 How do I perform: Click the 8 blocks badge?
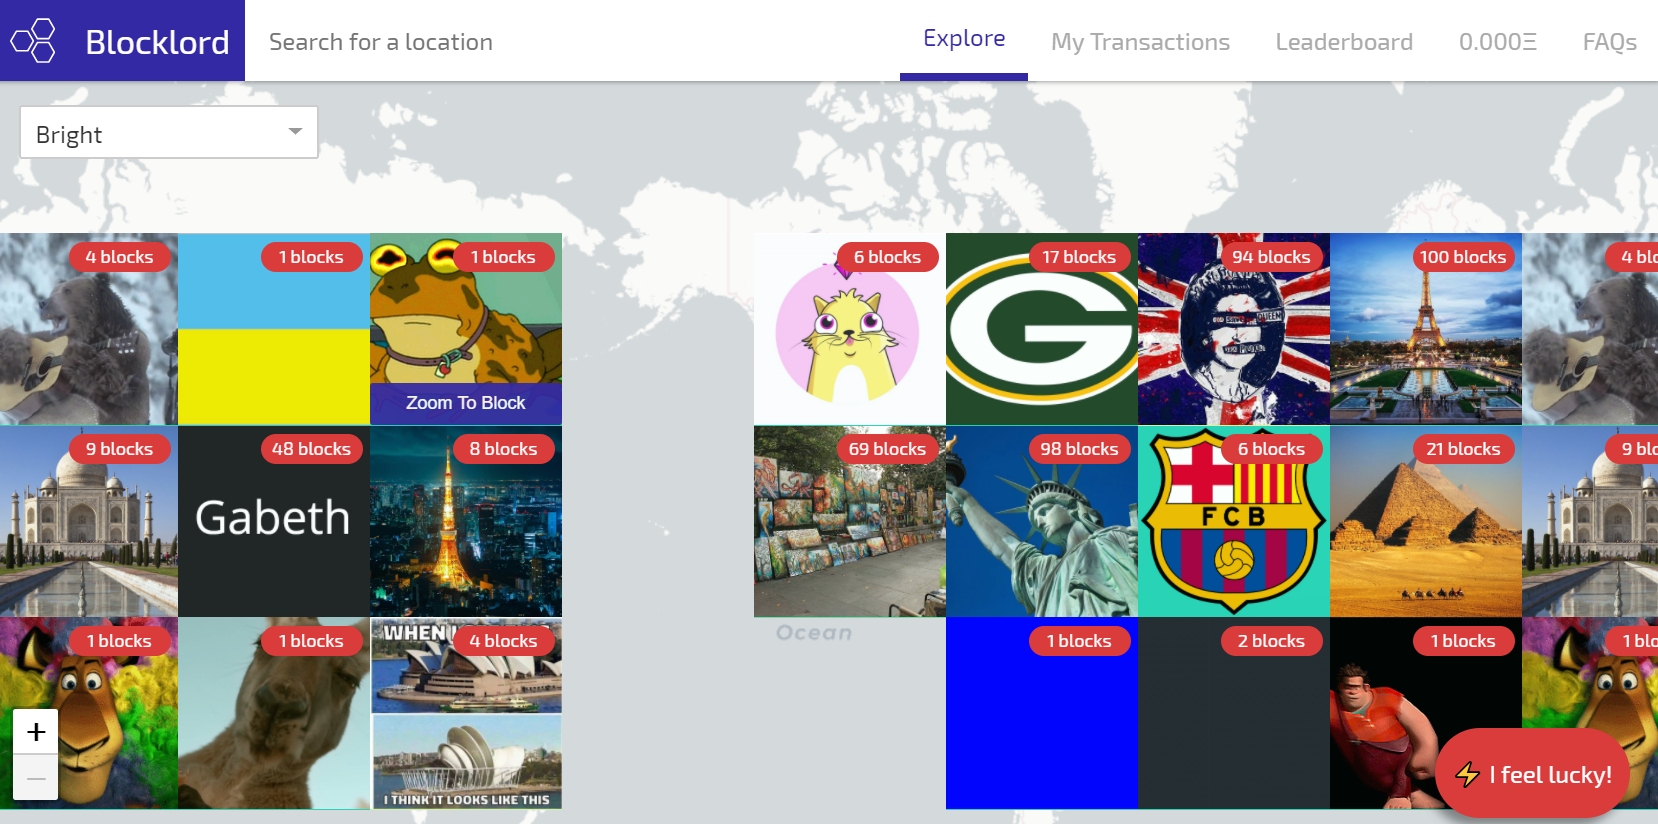pyautogui.click(x=503, y=449)
